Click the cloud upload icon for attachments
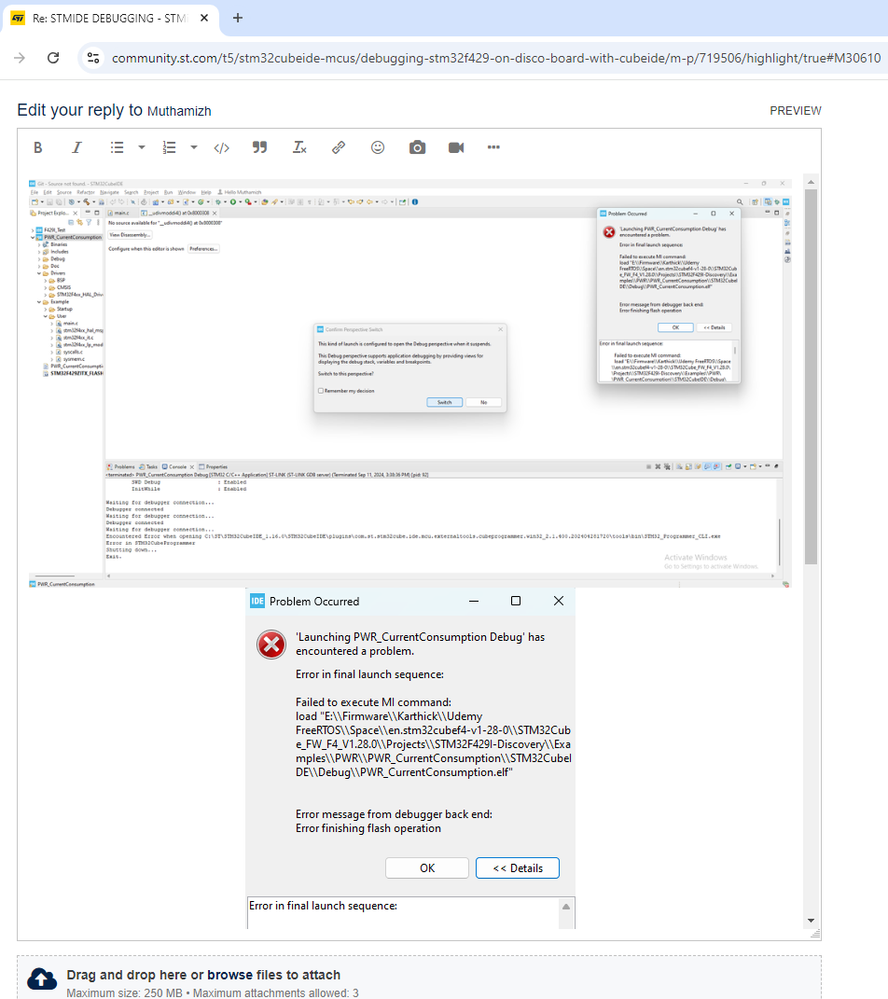Viewport: 888px width, 999px height. tap(42, 980)
